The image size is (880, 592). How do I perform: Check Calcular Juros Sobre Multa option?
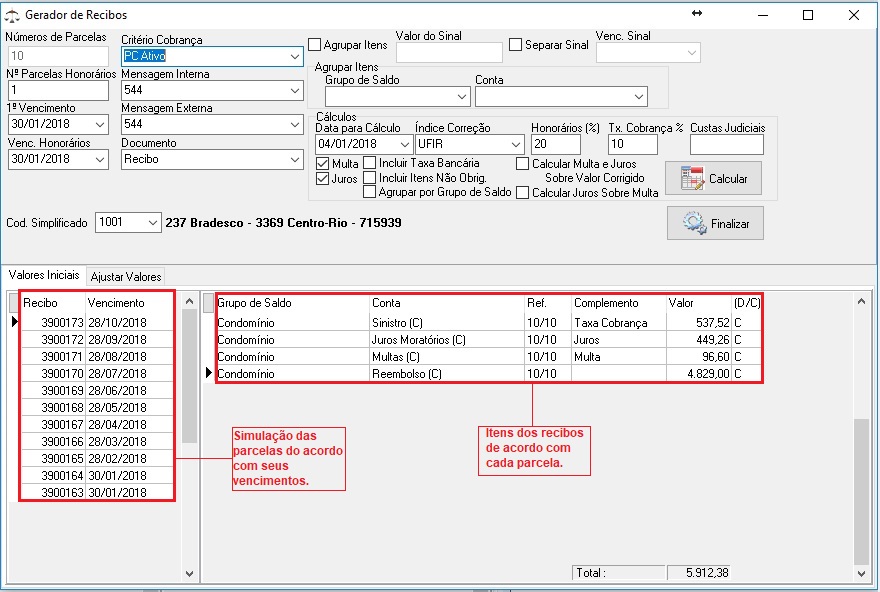(x=523, y=193)
